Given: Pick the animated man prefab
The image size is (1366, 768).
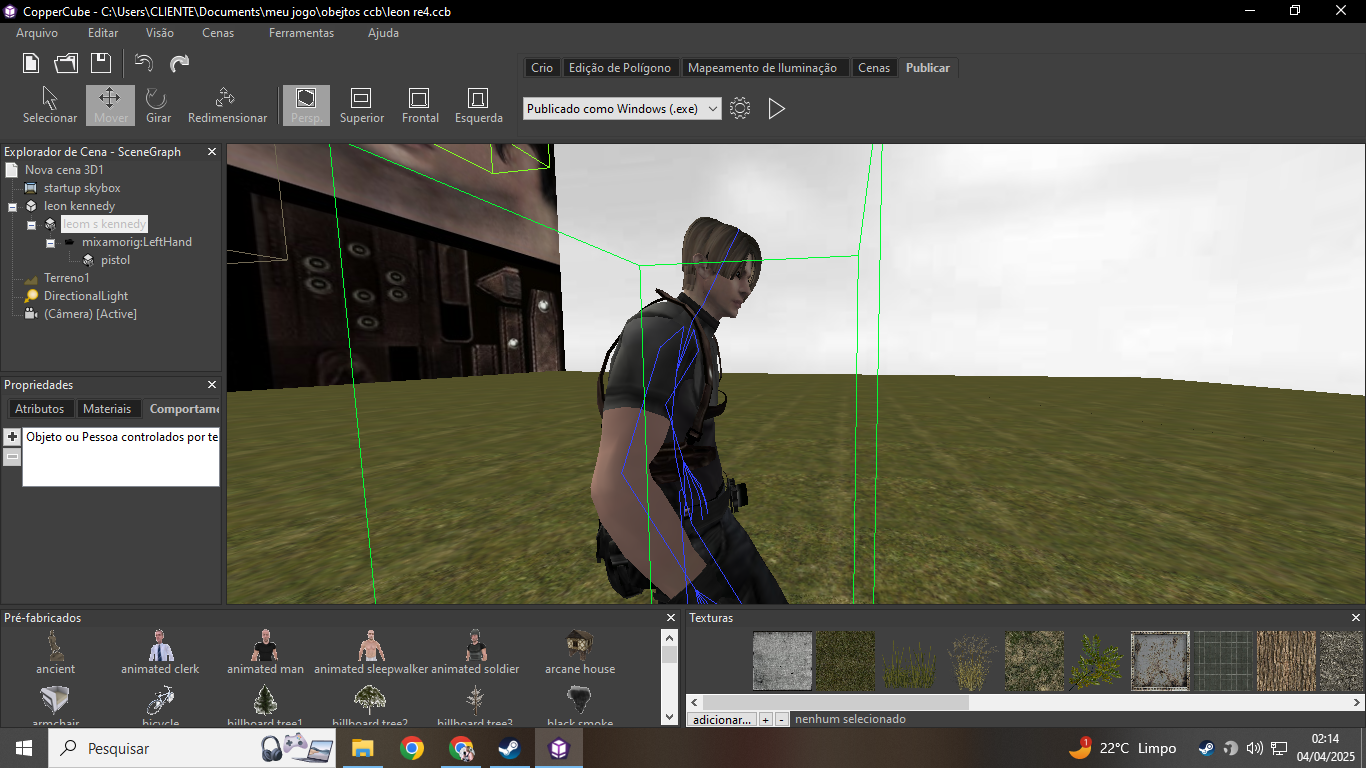Looking at the screenshot, I should click(265, 652).
